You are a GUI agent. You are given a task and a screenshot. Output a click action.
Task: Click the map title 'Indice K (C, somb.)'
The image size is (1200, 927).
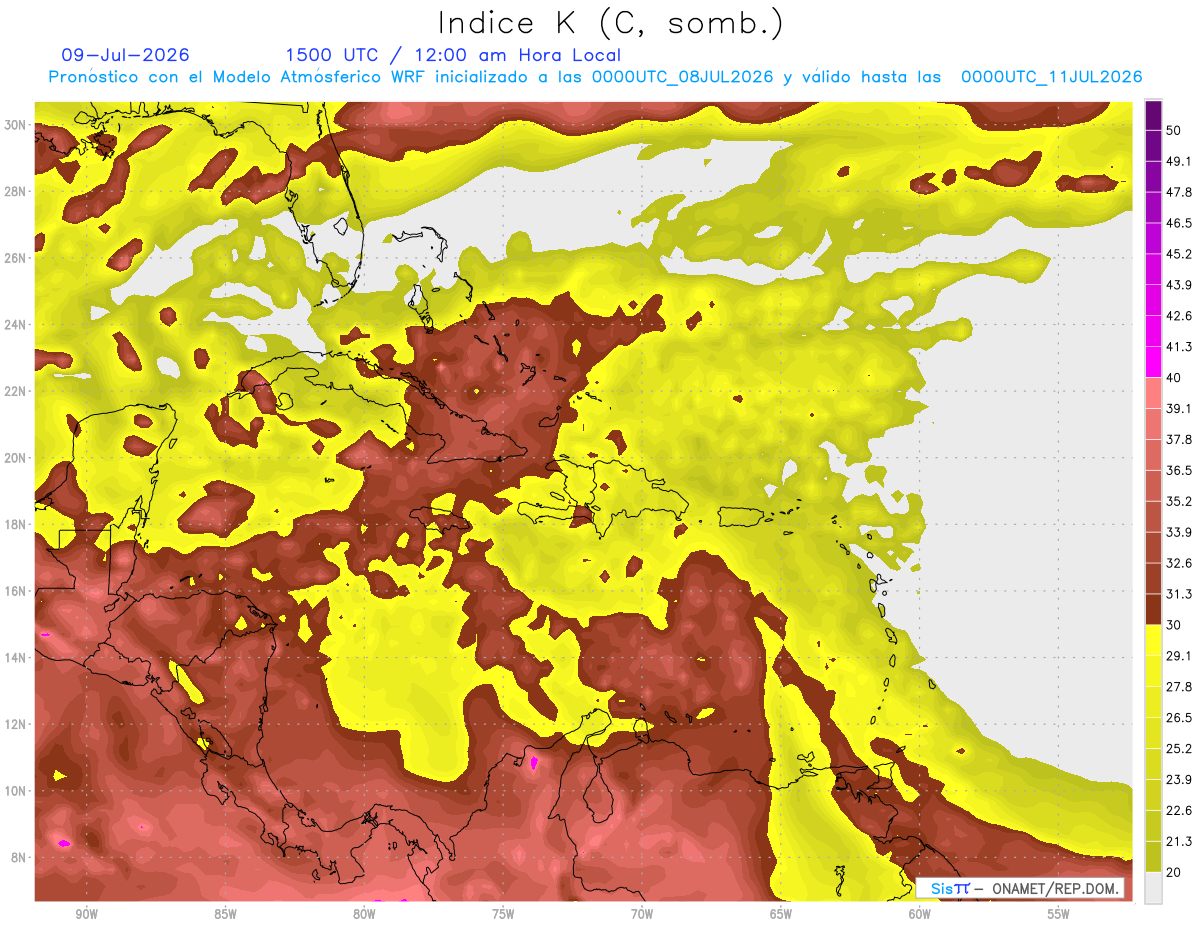point(611,24)
